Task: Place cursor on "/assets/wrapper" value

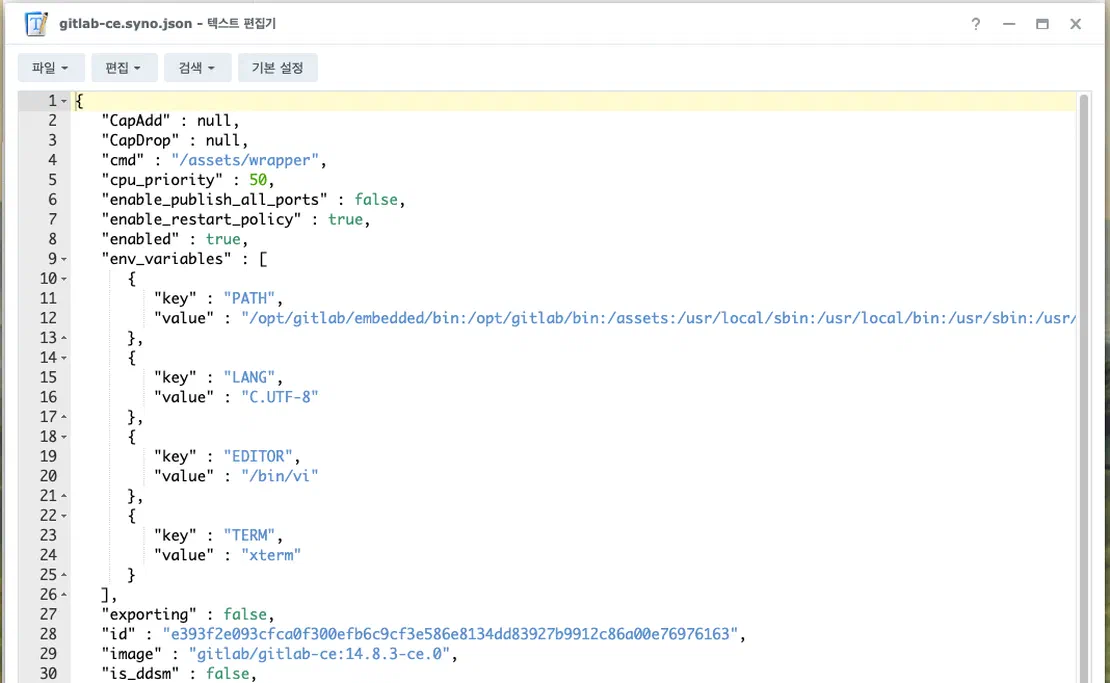Action: coord(245,160)
